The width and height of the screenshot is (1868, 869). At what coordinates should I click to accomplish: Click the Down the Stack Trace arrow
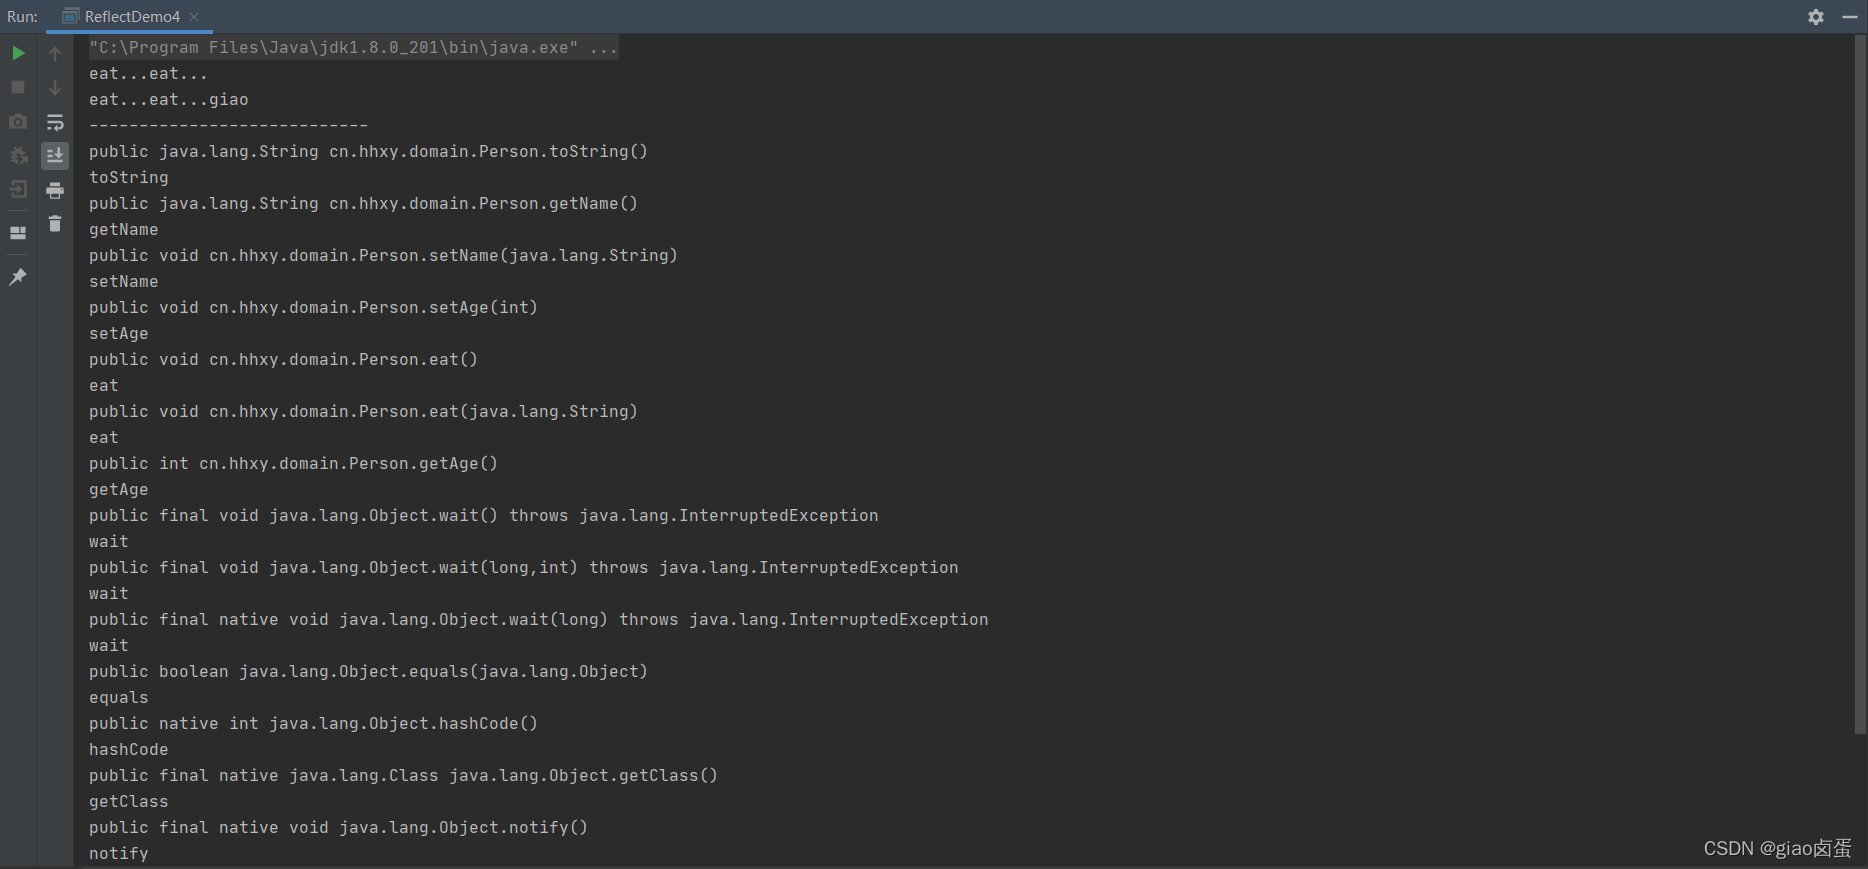(55, 87)
